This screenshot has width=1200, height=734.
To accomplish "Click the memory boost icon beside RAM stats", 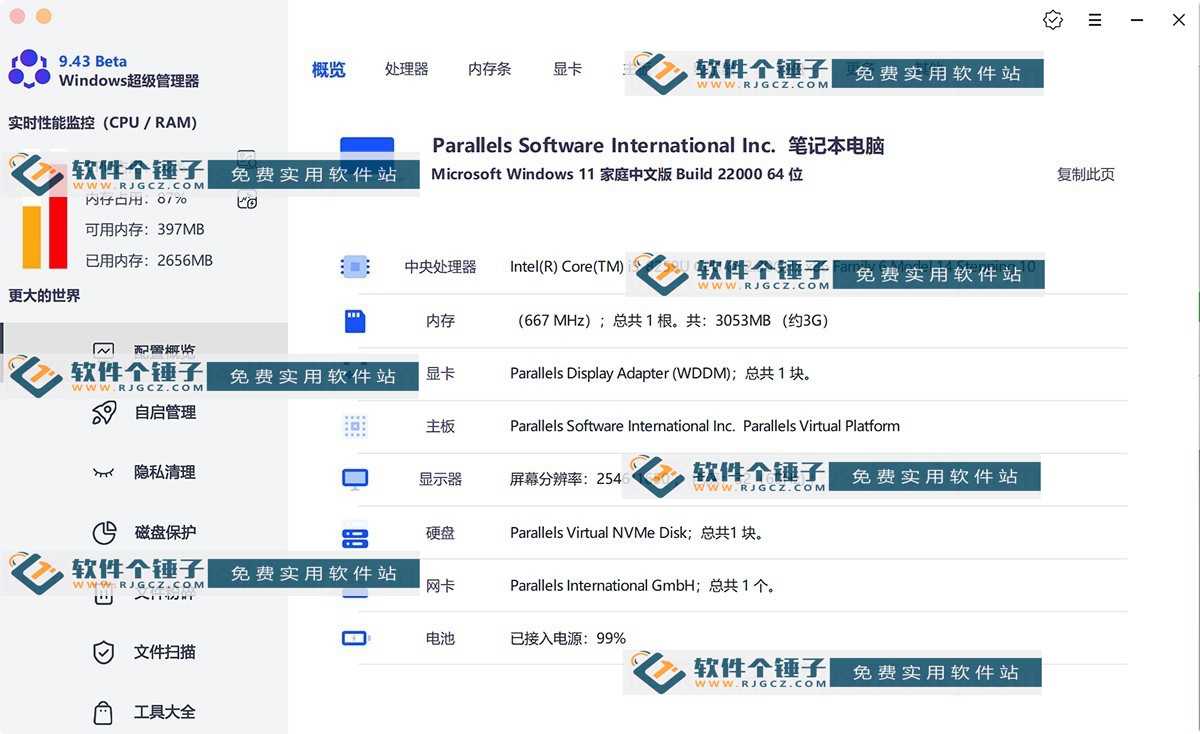I will coord(247,200).
